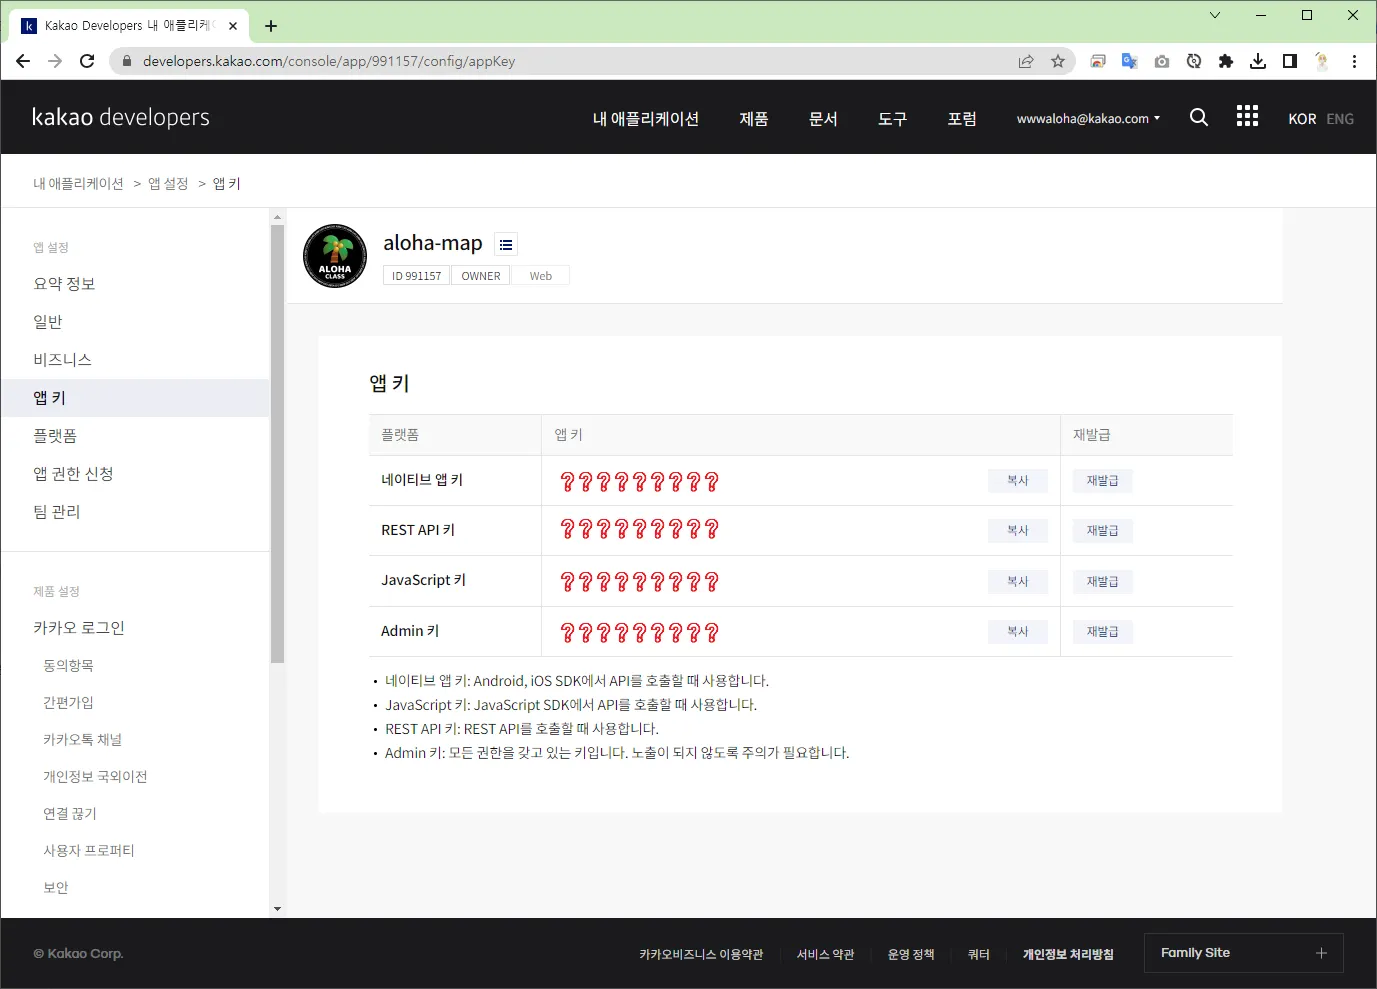The height and width of the screenshot is (989, 1377).
Task: Close the Kakao Developers tab
Action: tap(233, 26)
